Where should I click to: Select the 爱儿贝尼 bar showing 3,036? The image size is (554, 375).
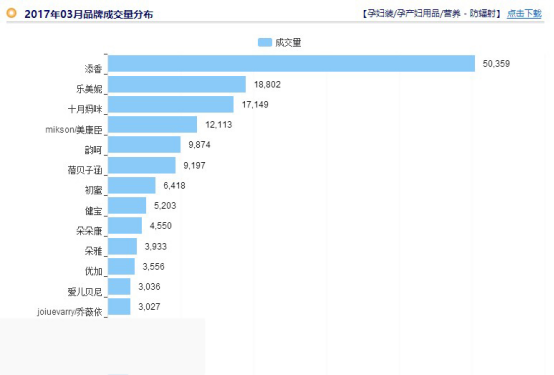(x=119, y=287)
